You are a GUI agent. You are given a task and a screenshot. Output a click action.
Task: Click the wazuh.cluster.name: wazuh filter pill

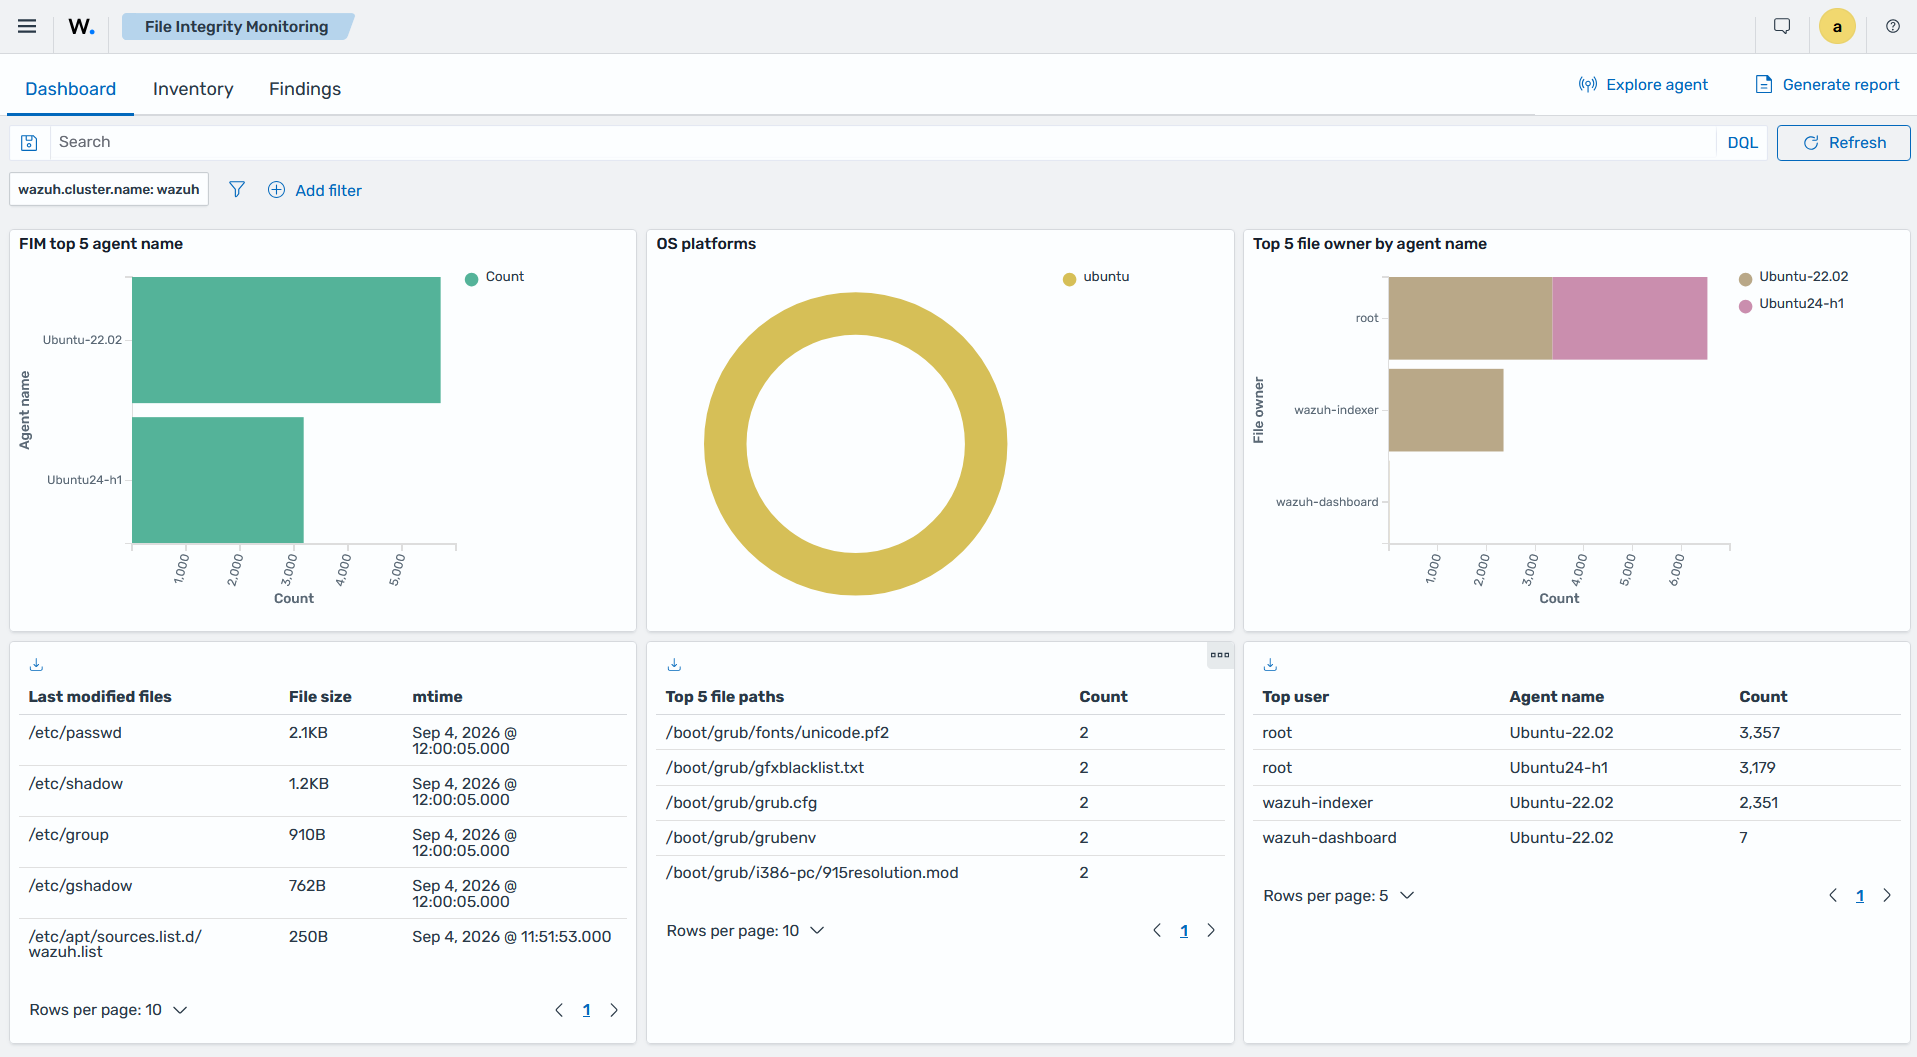(x=109, y=189)
